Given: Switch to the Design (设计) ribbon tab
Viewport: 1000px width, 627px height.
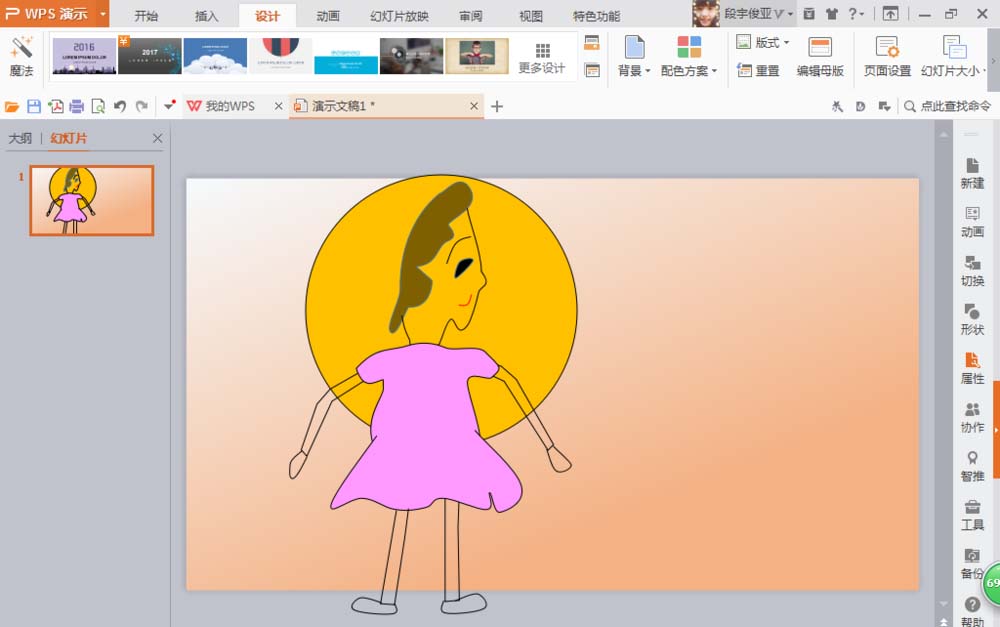Looking at the screenshot, I should click(x=267, y=16).
